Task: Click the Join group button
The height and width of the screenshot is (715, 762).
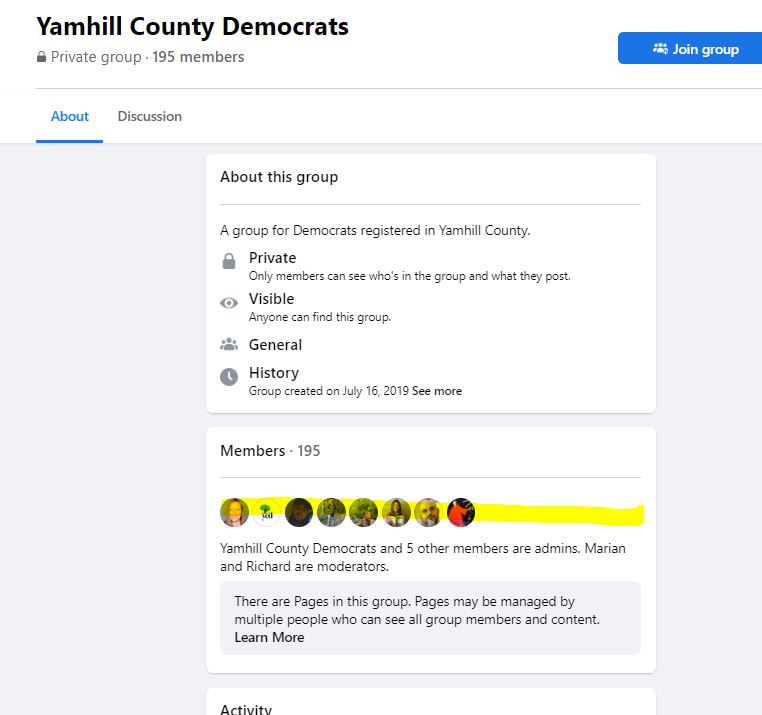Action: click(690, 48)
